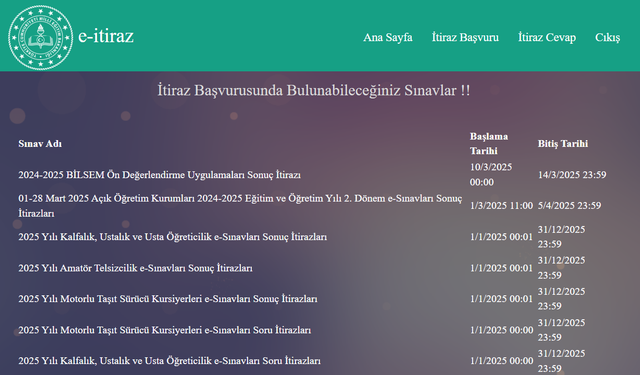The width and height of the screenshot is (640, 375).
Task: Click start date of Kalfalık Sonuç İtirazları row
Action: click(501, 237)
